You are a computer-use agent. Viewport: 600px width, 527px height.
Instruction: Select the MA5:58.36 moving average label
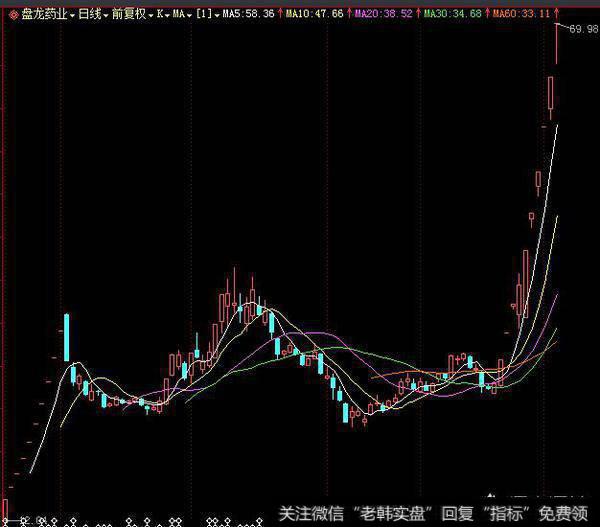pyautogui.click(x=247, y=15)
